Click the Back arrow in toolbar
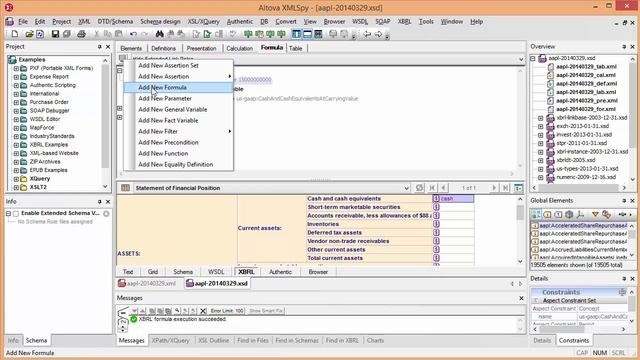This screenshot has width=640, height=360. (x=367, y=34)
